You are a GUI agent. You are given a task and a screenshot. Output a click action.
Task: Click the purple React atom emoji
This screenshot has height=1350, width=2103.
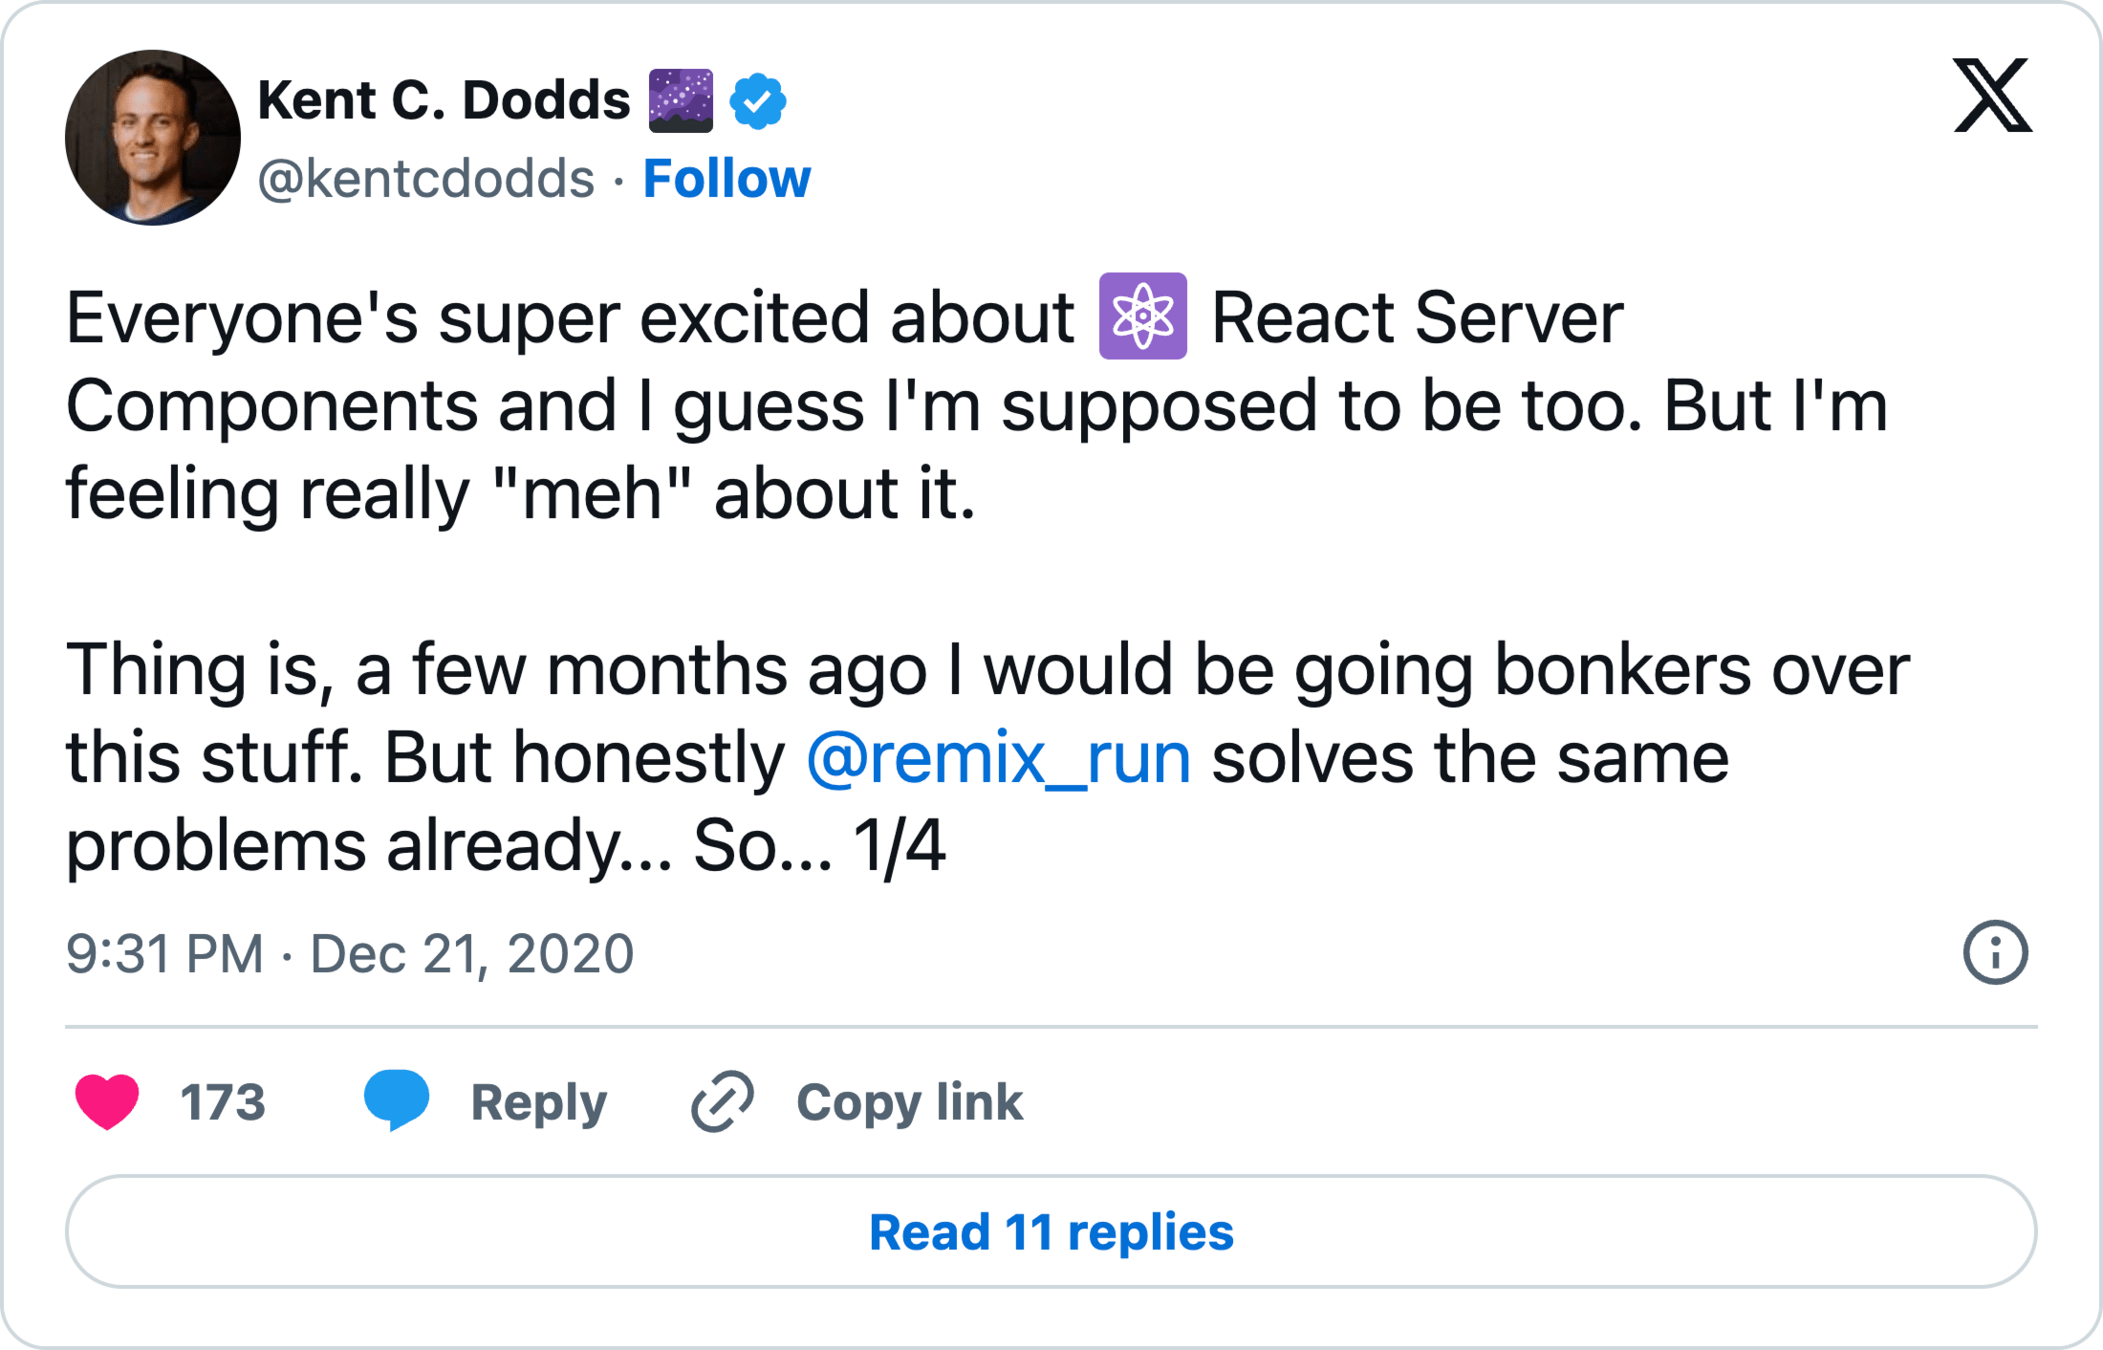1142,316
